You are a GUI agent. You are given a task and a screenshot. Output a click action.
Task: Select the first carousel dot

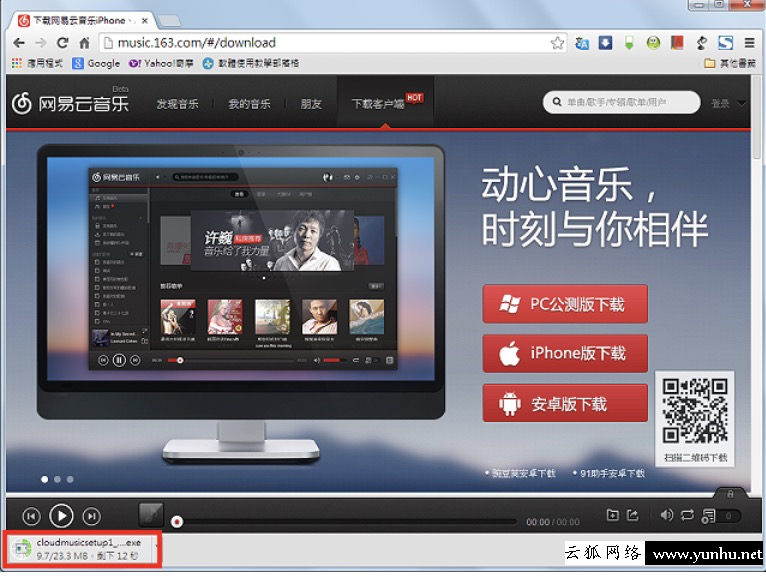click(44, 479)
